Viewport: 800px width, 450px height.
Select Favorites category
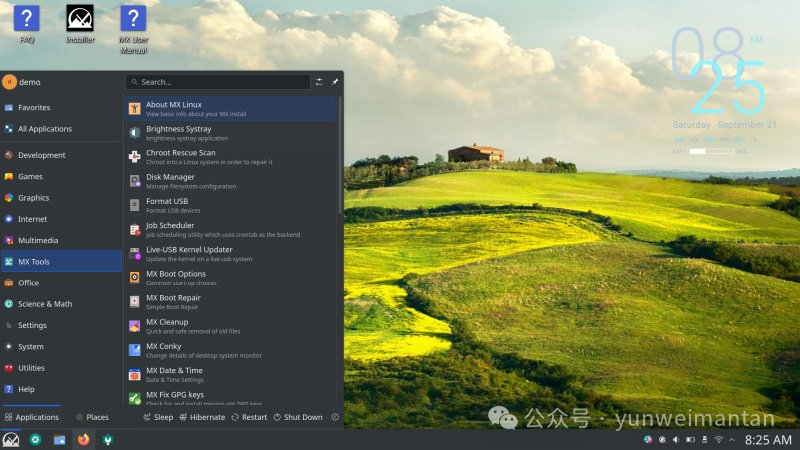click(61, 108)
